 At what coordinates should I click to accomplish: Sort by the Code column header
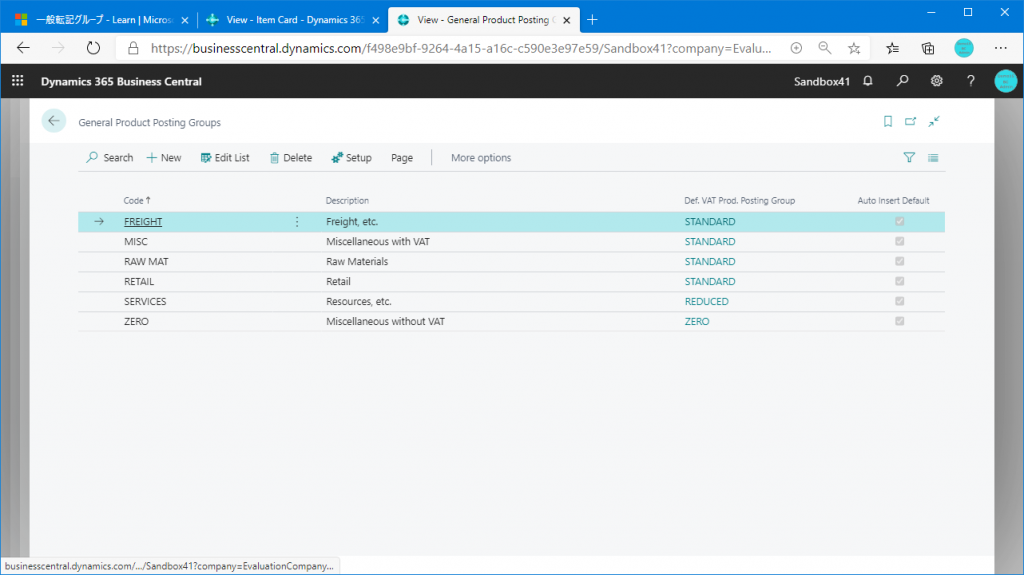point(137,201)
